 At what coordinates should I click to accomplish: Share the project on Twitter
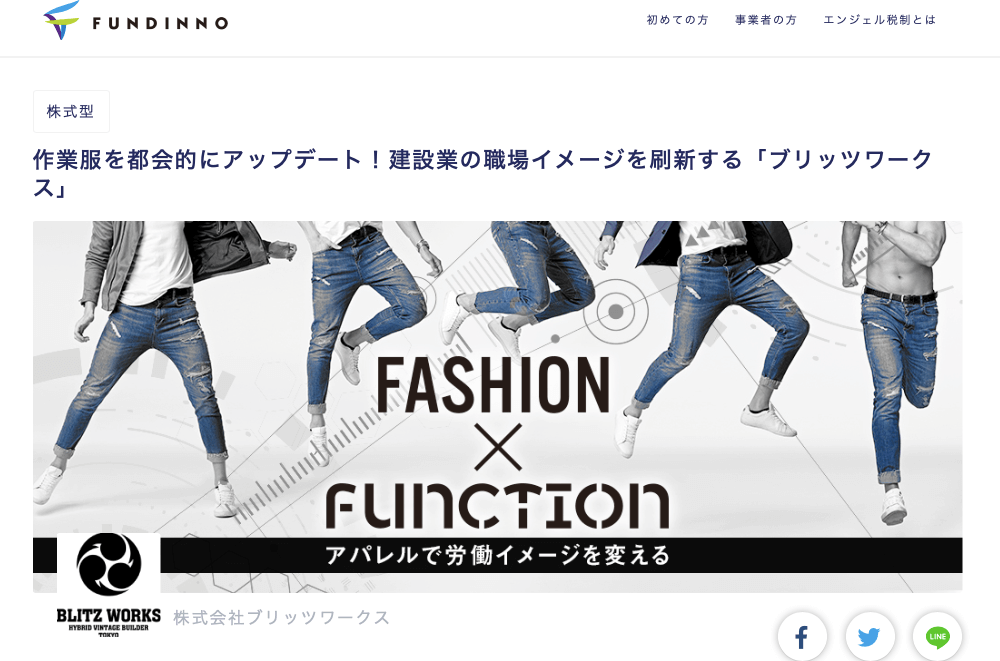pos(869,636)
